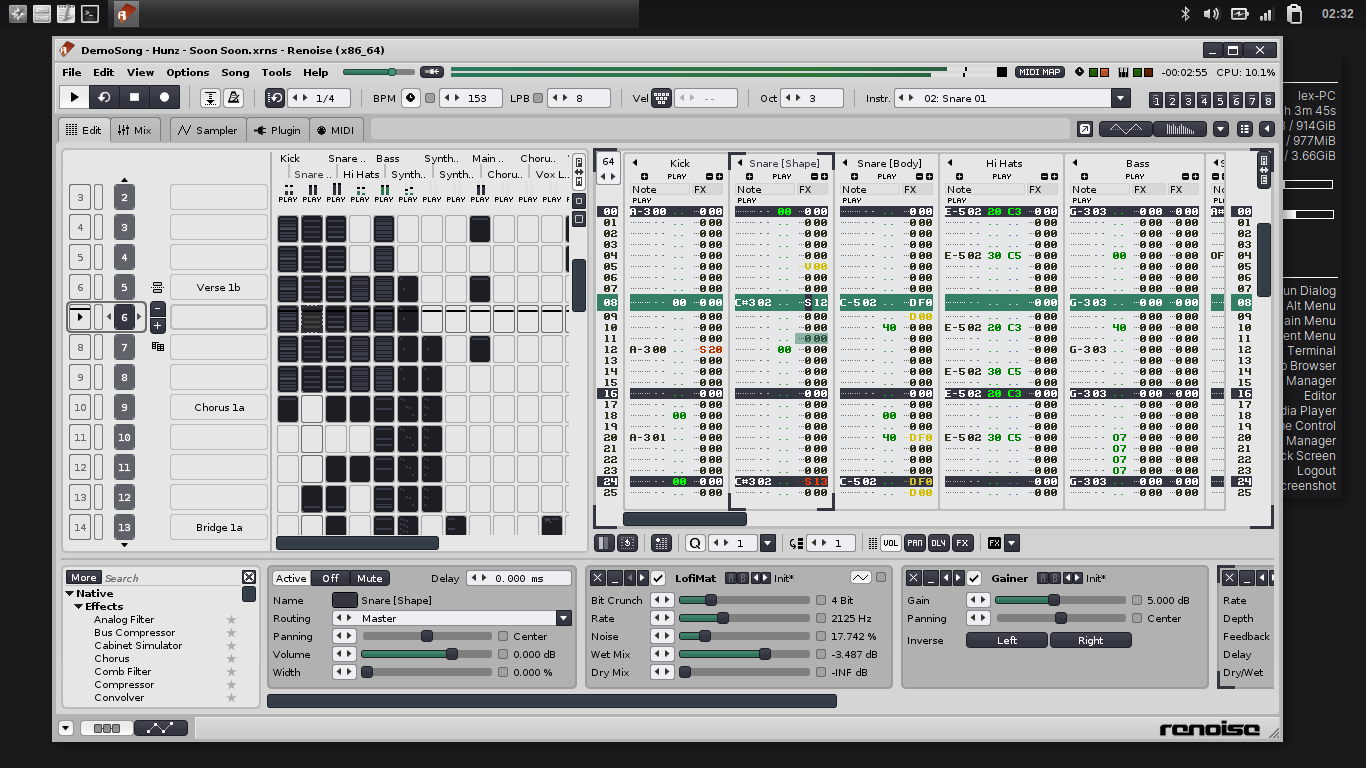This screenshot has width=1366, height=768.
Task: Toggle the FX column button
Action: pos(962,543)
